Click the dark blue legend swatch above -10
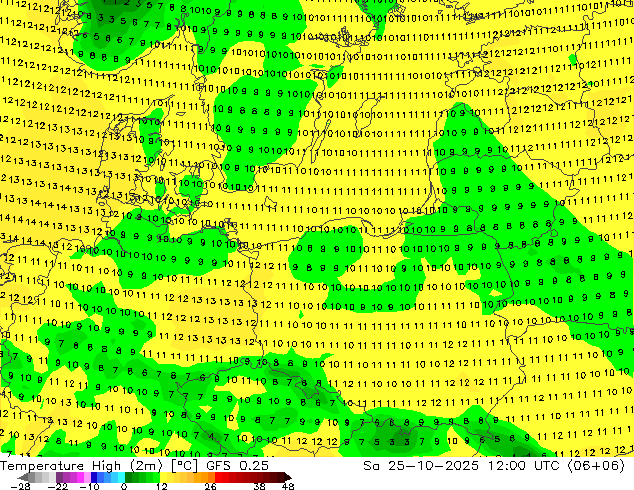 point(94,477)
